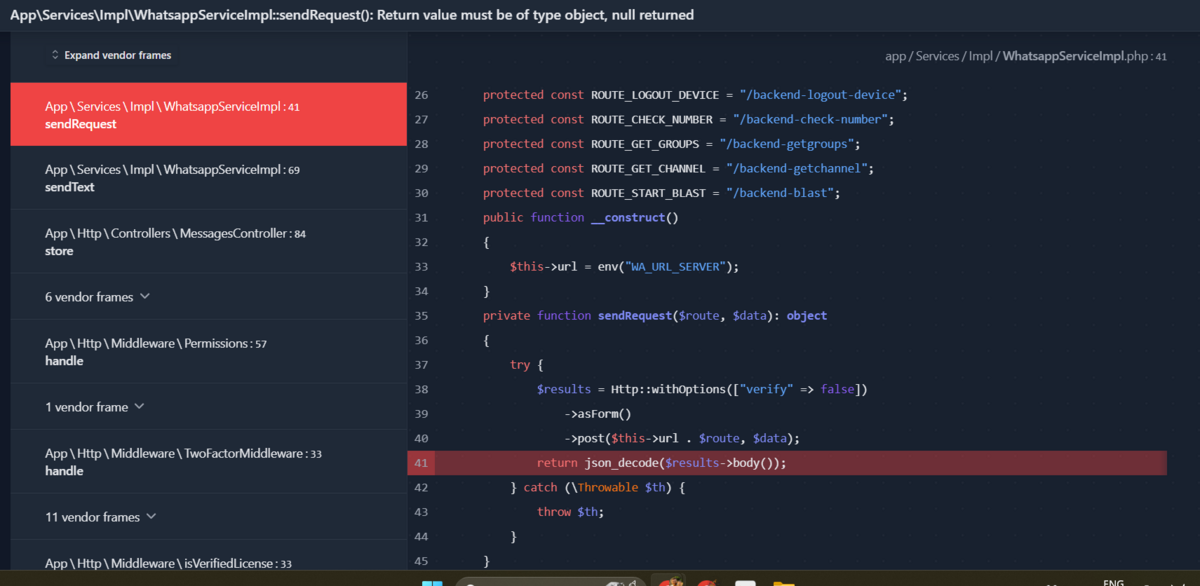Click the env("WA_URL_SERVER") assignment line

point(624,267)
